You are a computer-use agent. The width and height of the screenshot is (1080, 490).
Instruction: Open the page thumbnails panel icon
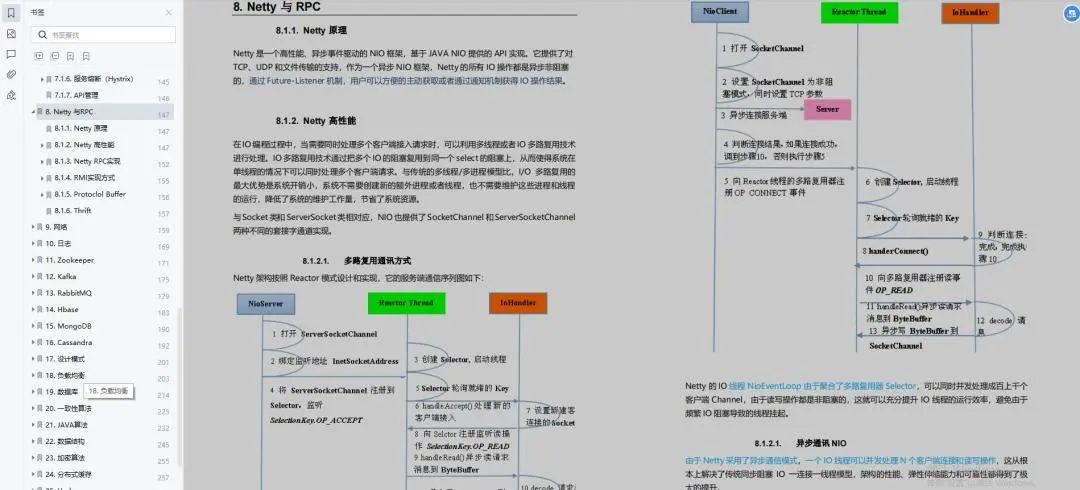coord(11,33)
